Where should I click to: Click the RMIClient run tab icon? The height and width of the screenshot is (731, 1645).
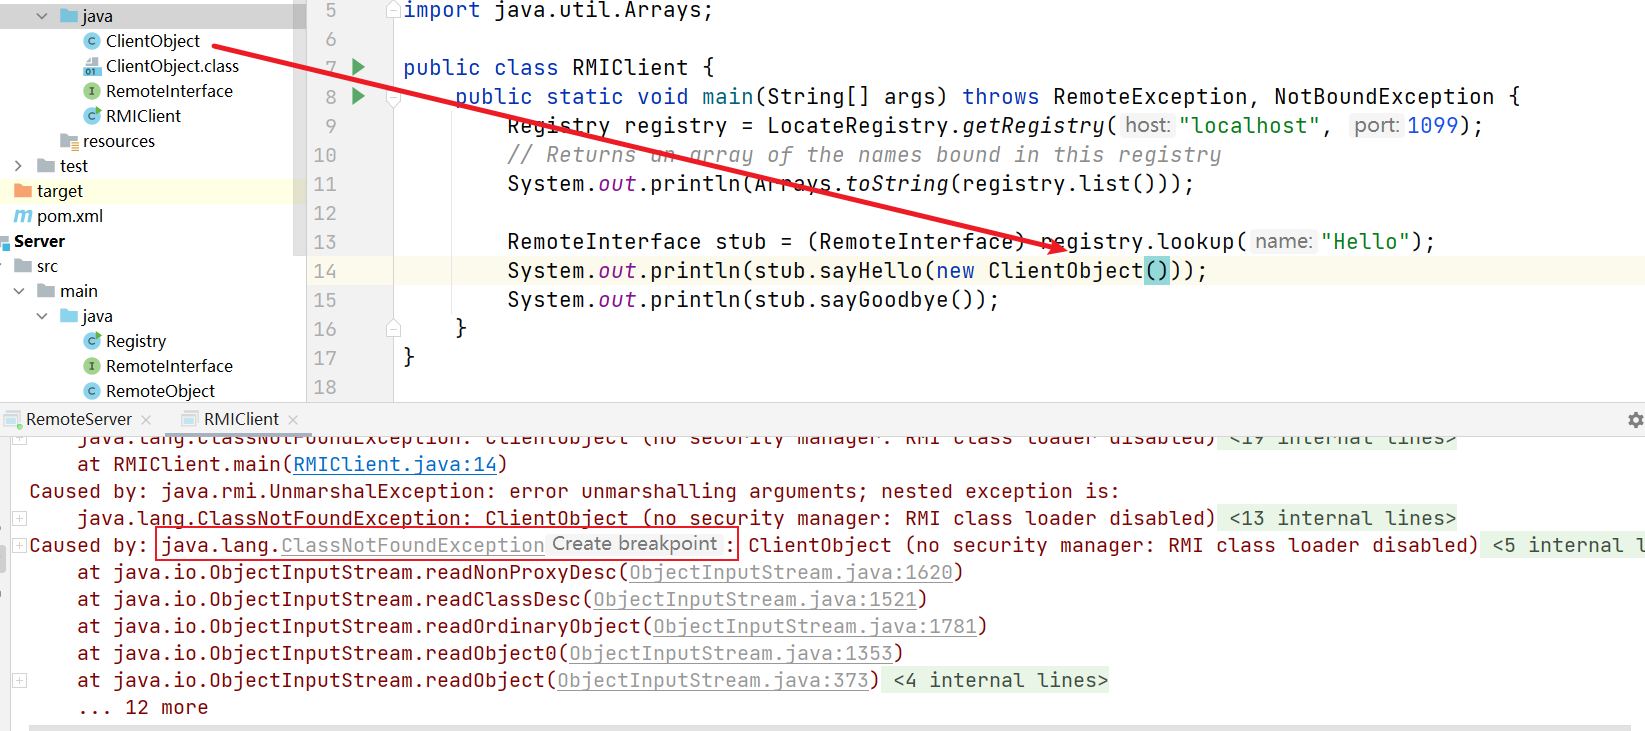point(190,419)
